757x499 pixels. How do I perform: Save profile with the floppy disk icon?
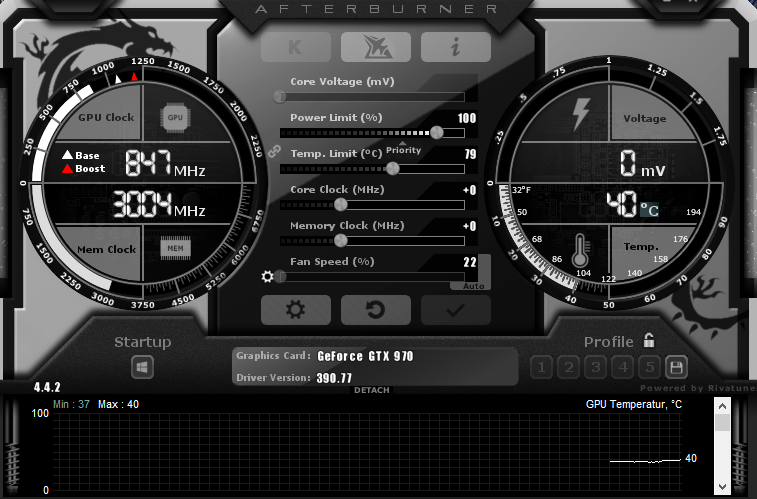tap(676, 367)
